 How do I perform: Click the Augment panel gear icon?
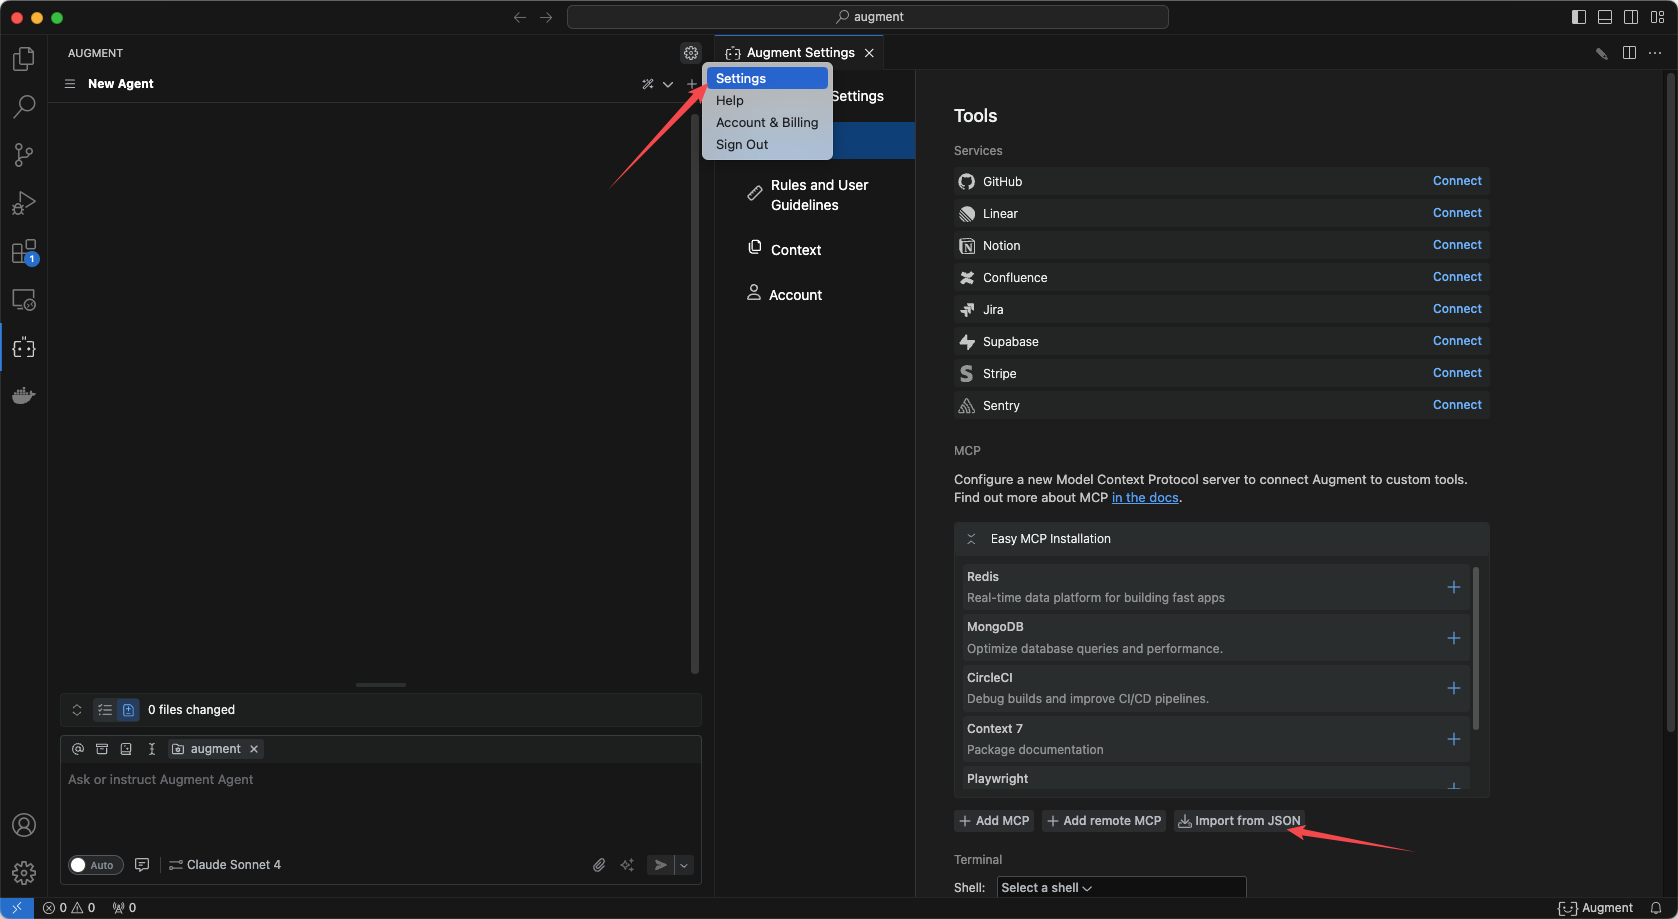[x=691, y=53]
